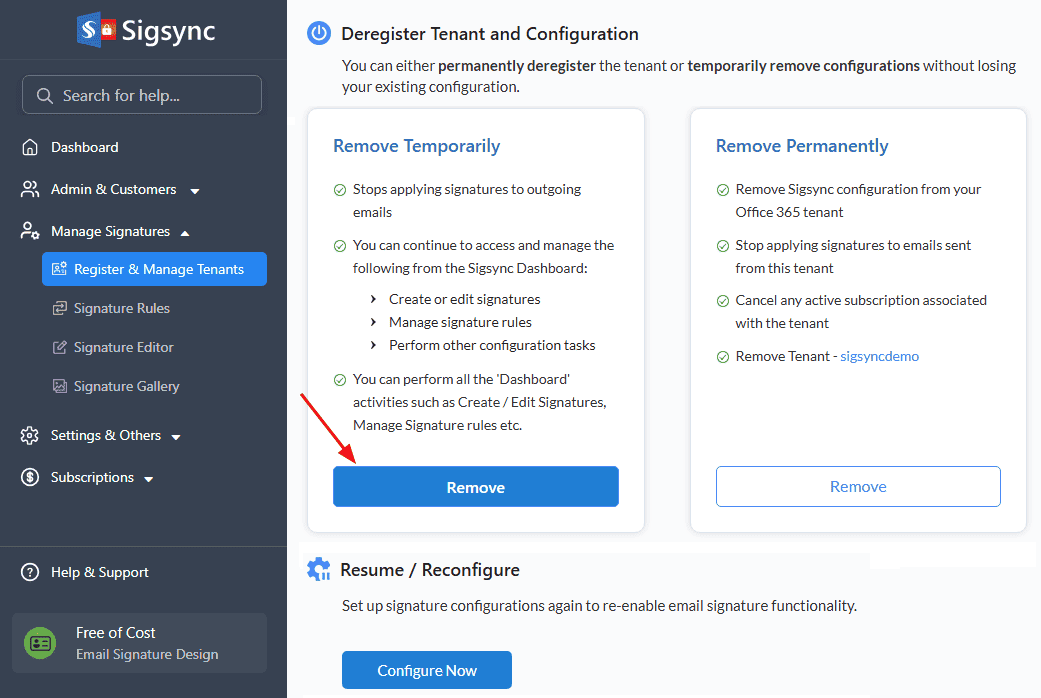
Task: Open the Signature Gallery menu item
Action: click(126, 386)
